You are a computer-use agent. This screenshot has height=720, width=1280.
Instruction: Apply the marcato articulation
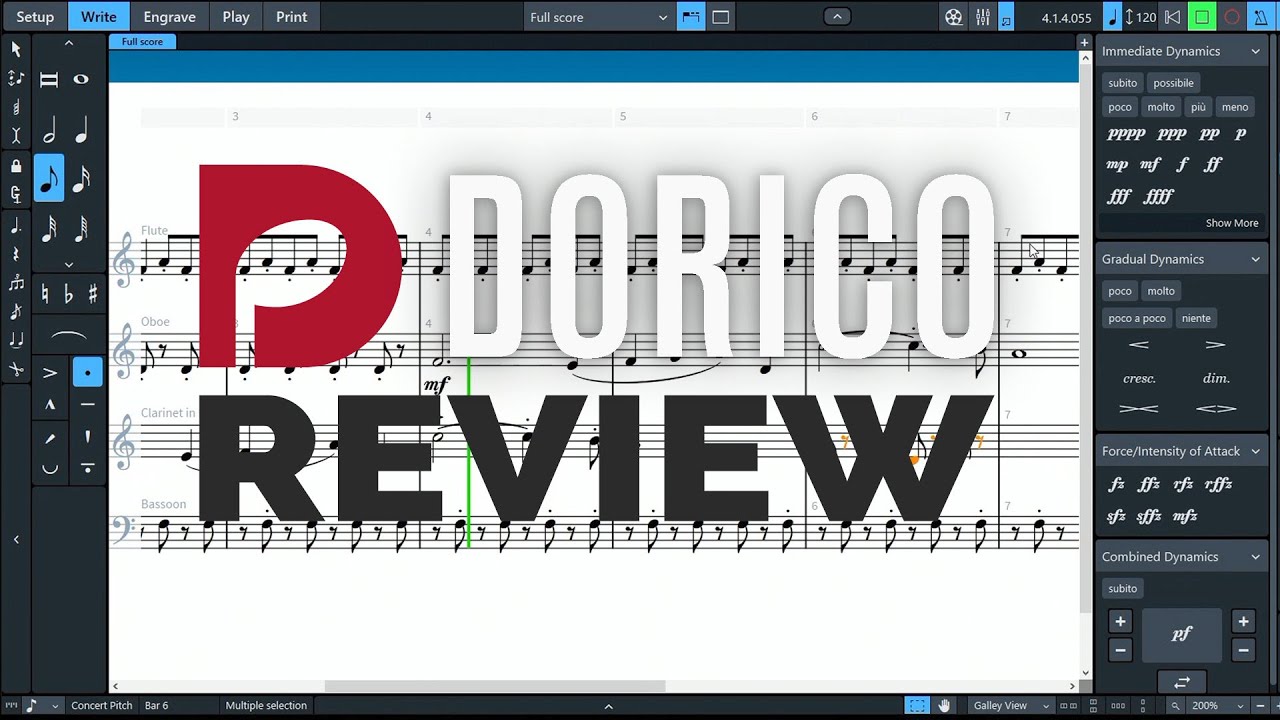pyautogui.click(x=49, y=405)
